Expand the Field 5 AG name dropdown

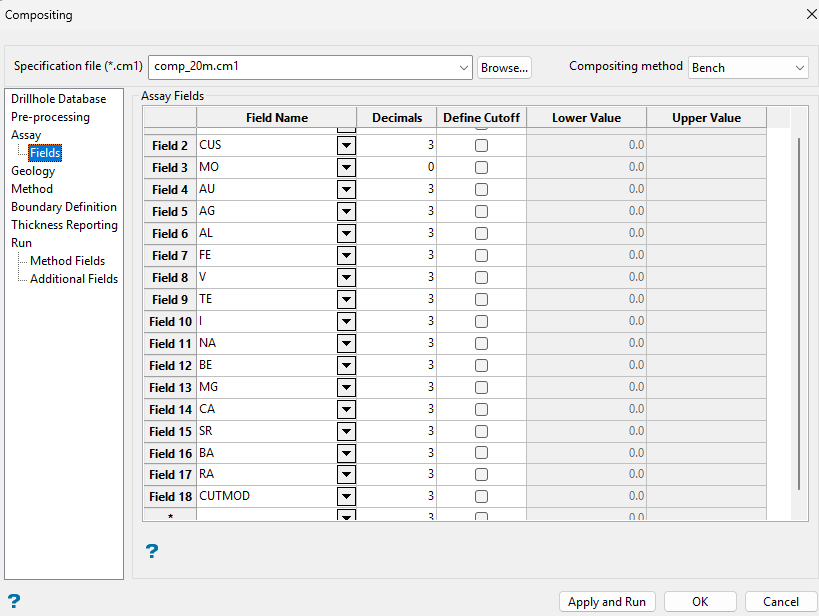pos(346,212)
